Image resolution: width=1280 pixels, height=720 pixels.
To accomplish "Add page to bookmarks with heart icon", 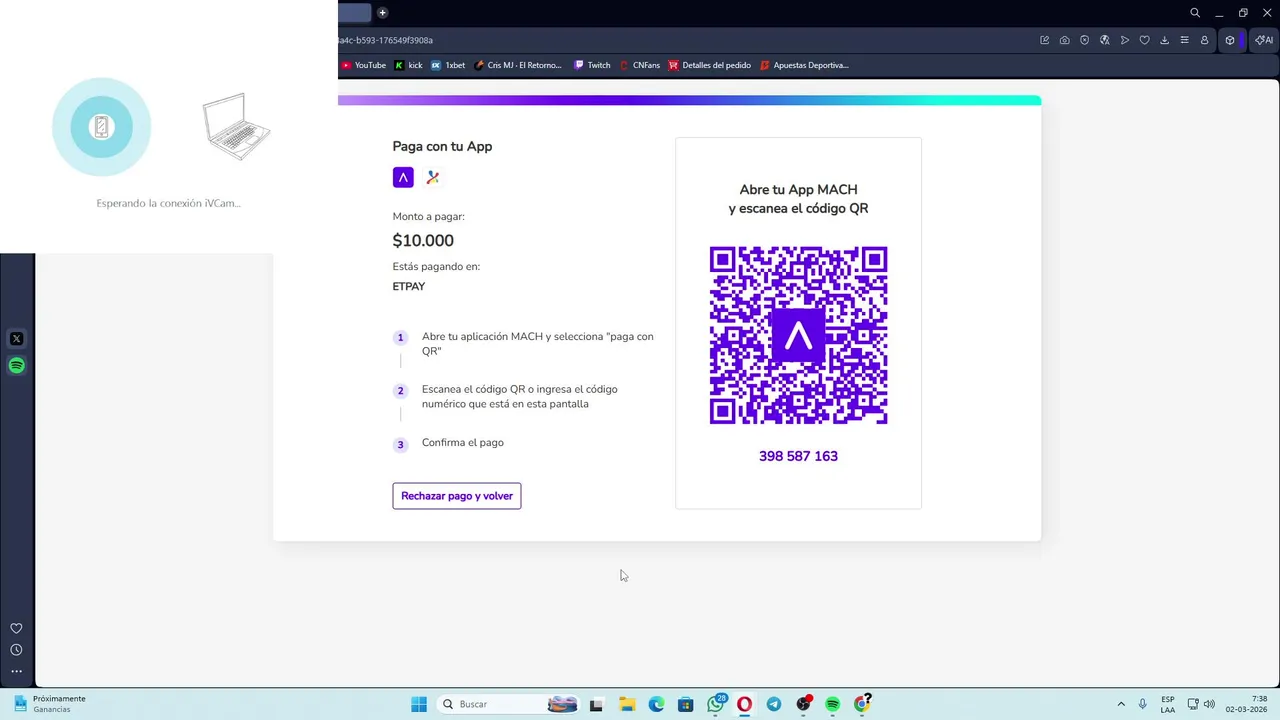I will (1145, 40).
